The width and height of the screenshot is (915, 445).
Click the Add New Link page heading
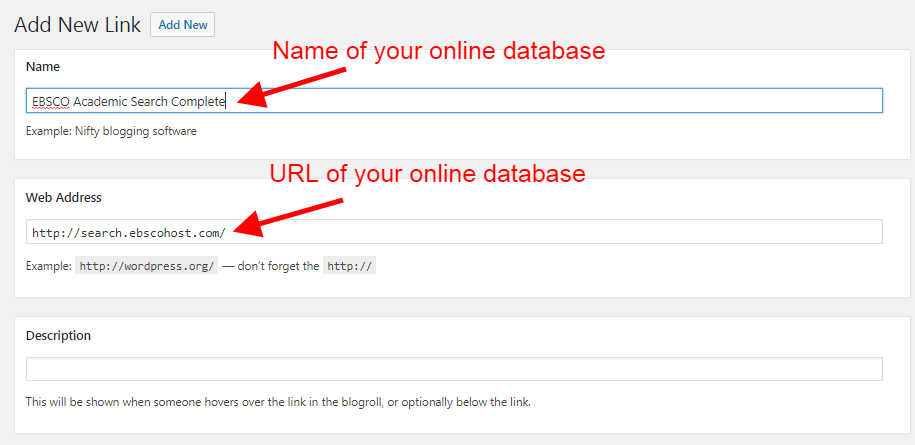point(77,25)
